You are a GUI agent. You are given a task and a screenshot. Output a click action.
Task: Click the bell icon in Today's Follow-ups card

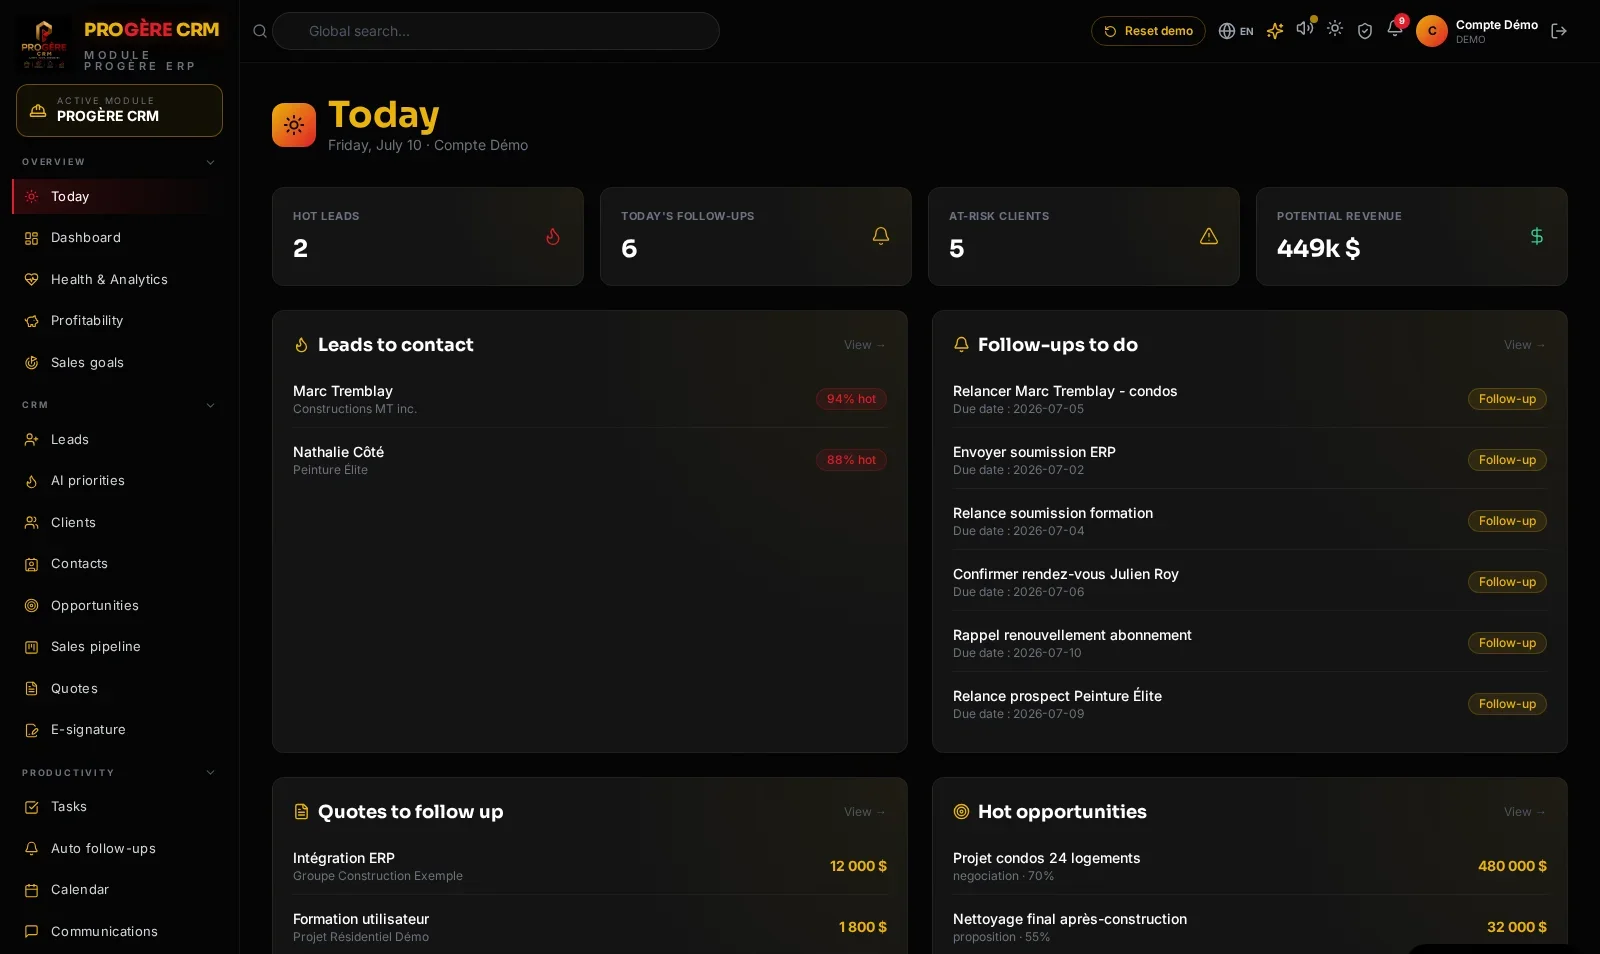(x=881, y=236)
